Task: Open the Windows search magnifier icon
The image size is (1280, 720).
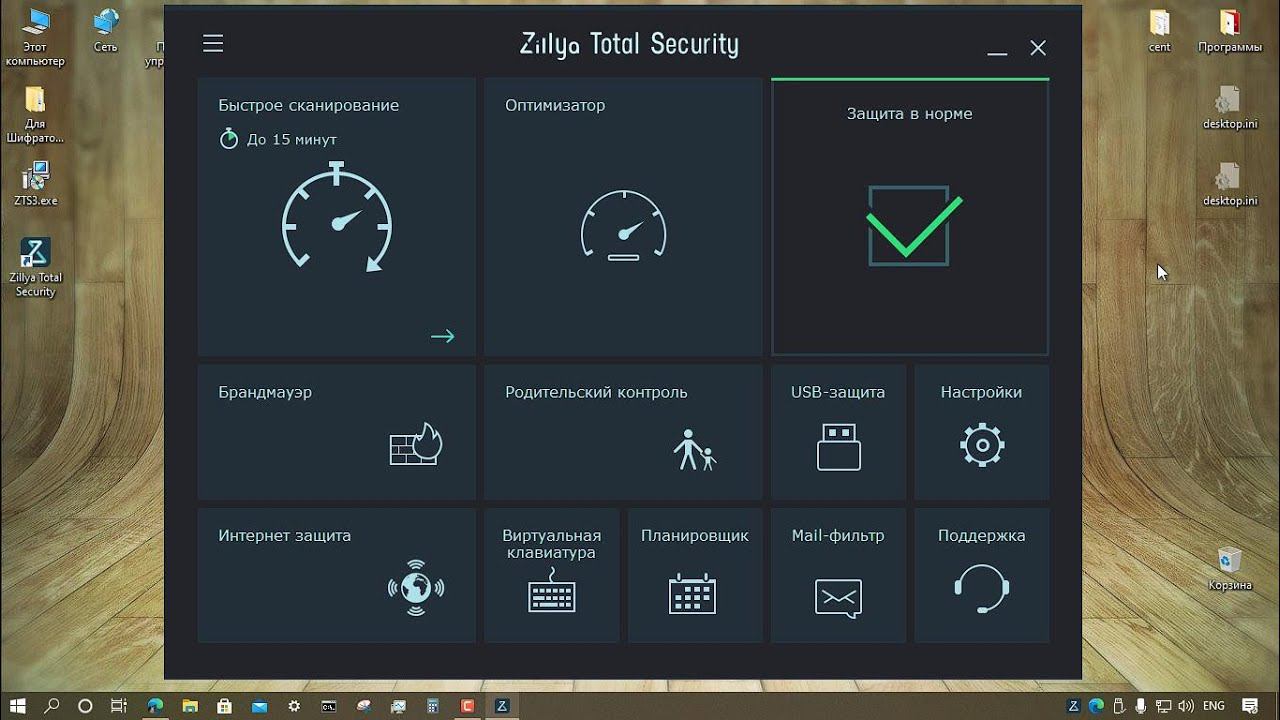Action: (52, 706)
